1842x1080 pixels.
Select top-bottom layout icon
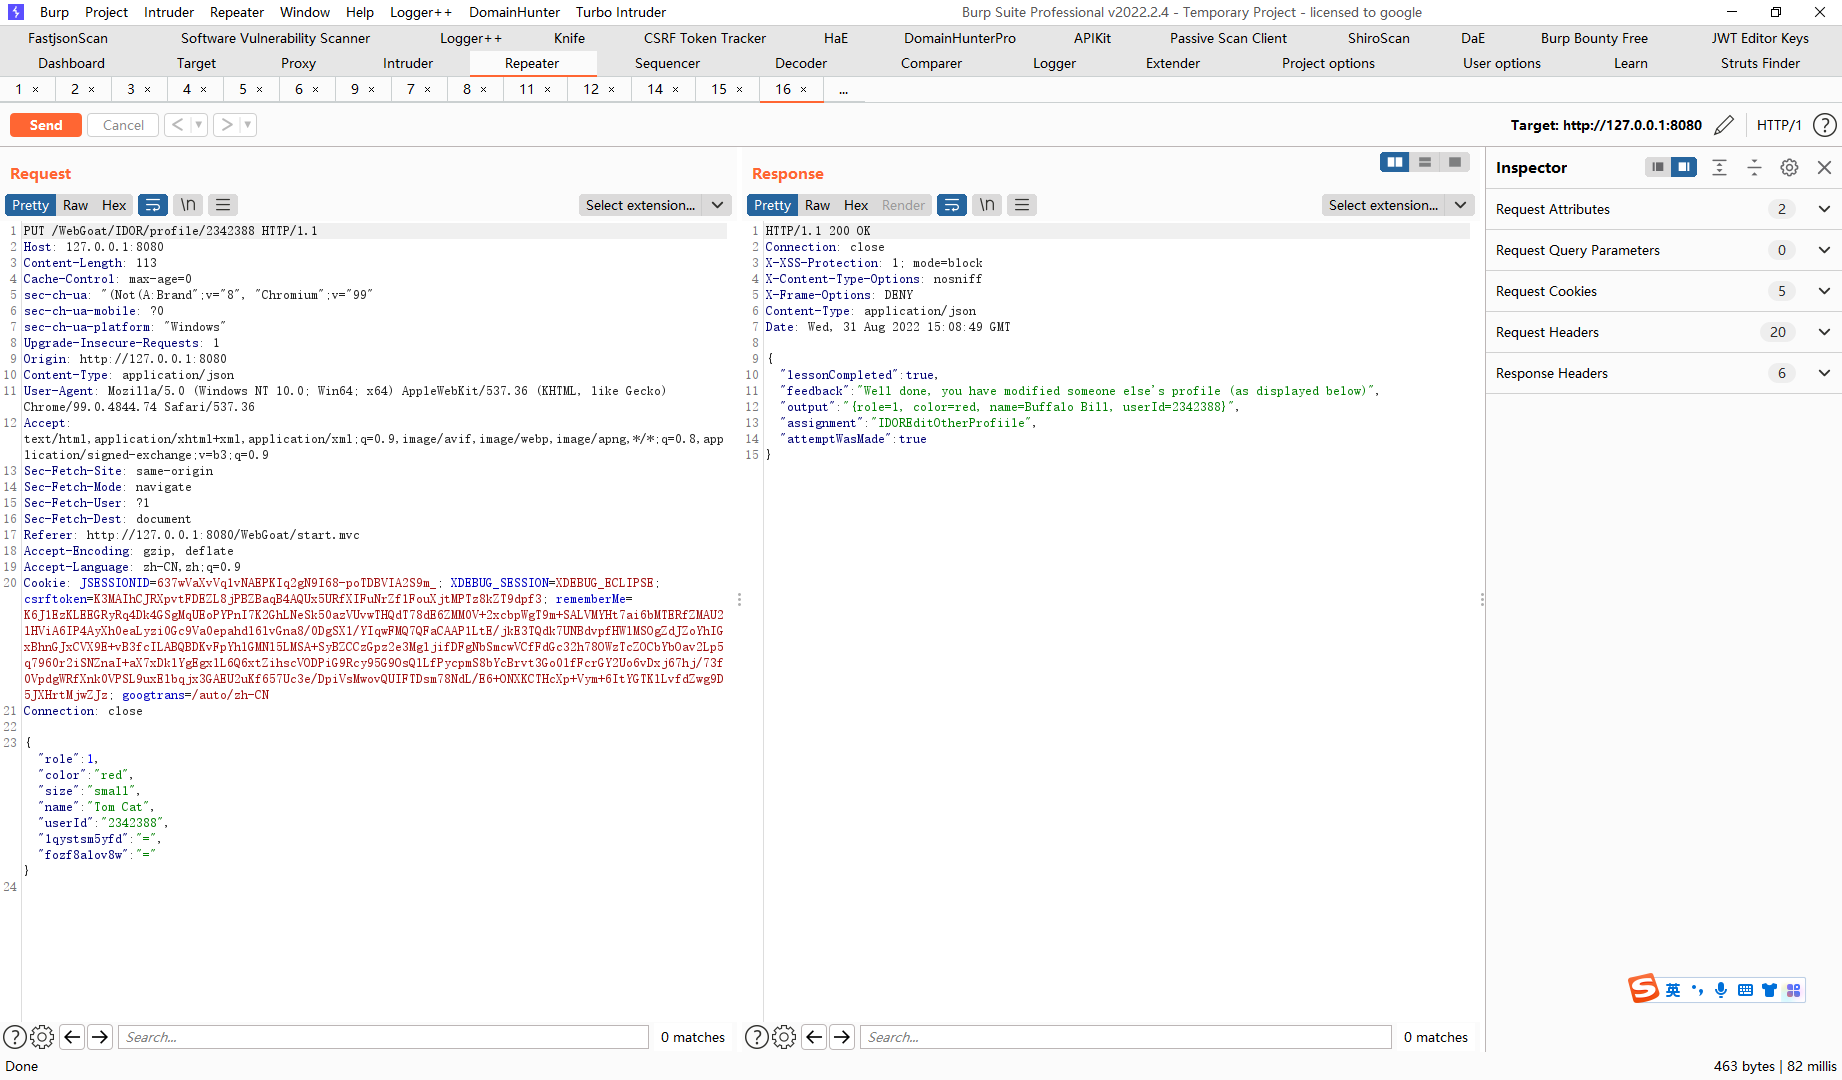click(1425, 162)
